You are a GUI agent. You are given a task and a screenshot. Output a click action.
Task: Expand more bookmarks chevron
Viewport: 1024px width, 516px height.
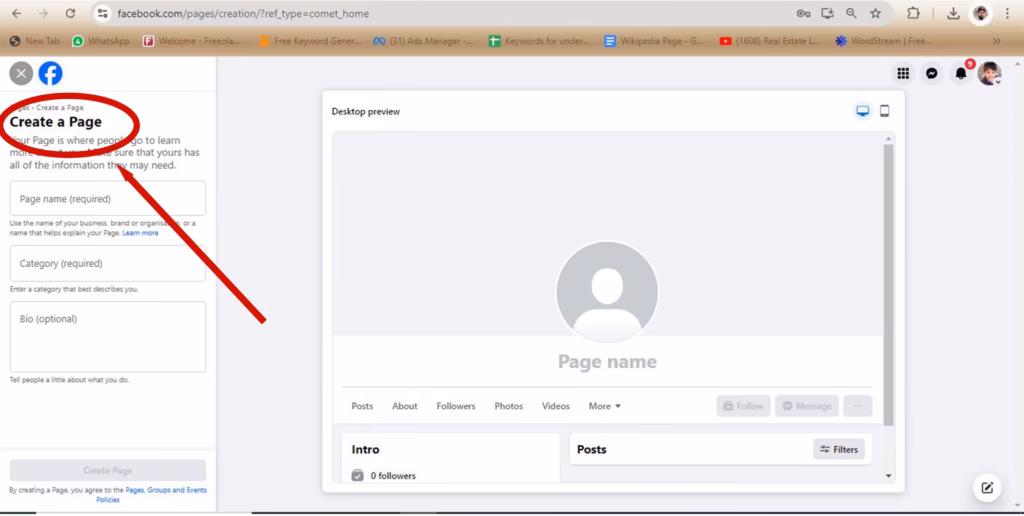click(x=997, y=41)
